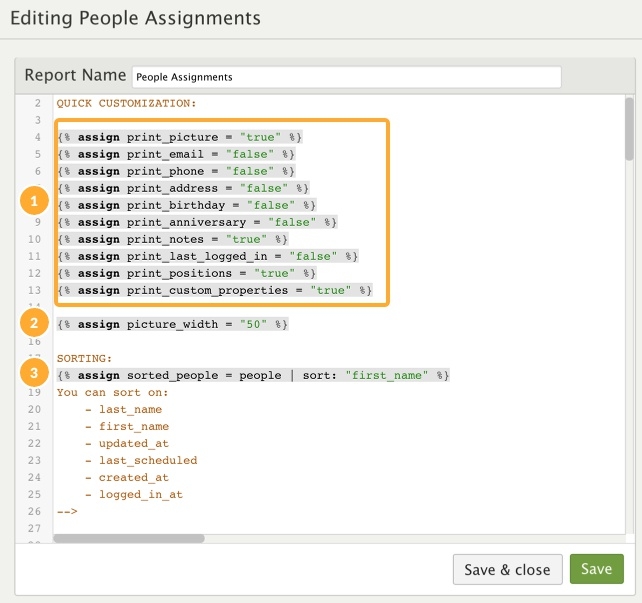Click the Report Name input field
The width and height of the screenshot is (642, 603).
coord(346,77)
